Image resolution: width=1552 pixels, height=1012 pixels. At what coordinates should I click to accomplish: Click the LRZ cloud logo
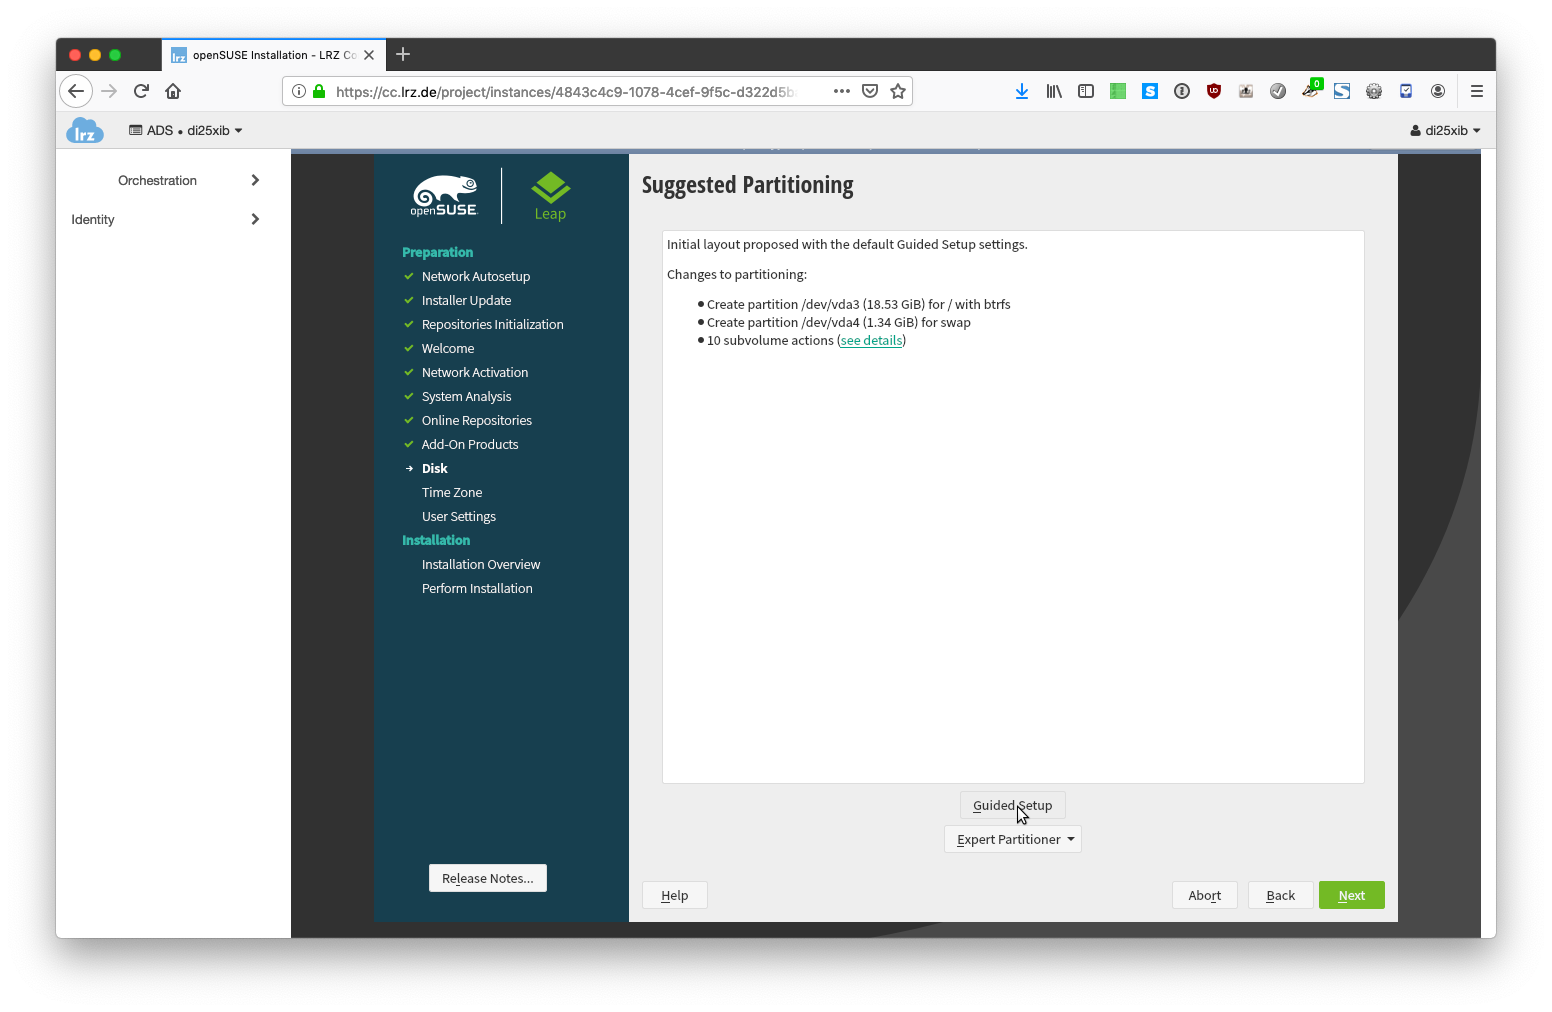pyautogui.click(x=85, y=131)
